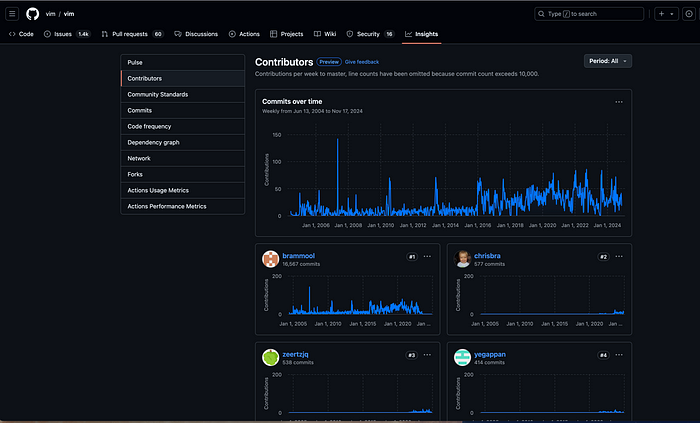
Task: Click the Give feedback link
Action: (x=363, y=61)
